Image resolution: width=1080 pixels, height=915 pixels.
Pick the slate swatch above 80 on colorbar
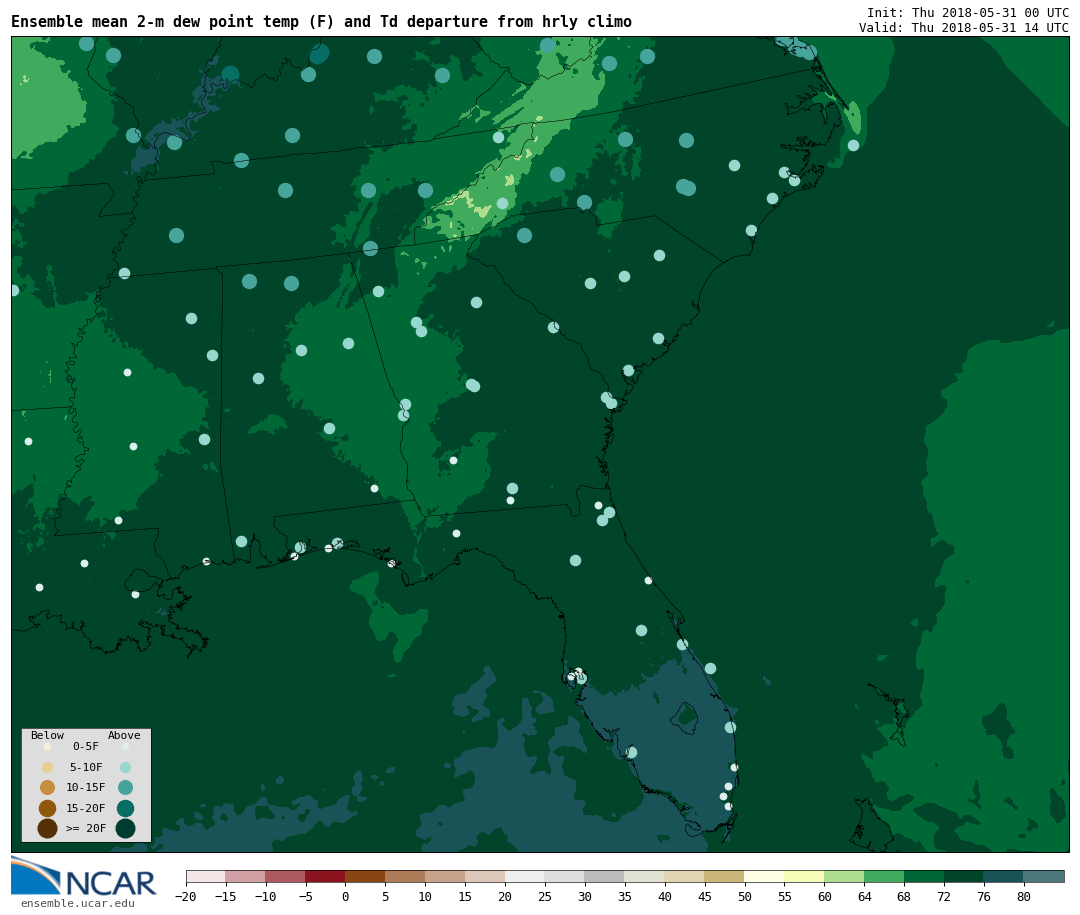pos(1044,876)
